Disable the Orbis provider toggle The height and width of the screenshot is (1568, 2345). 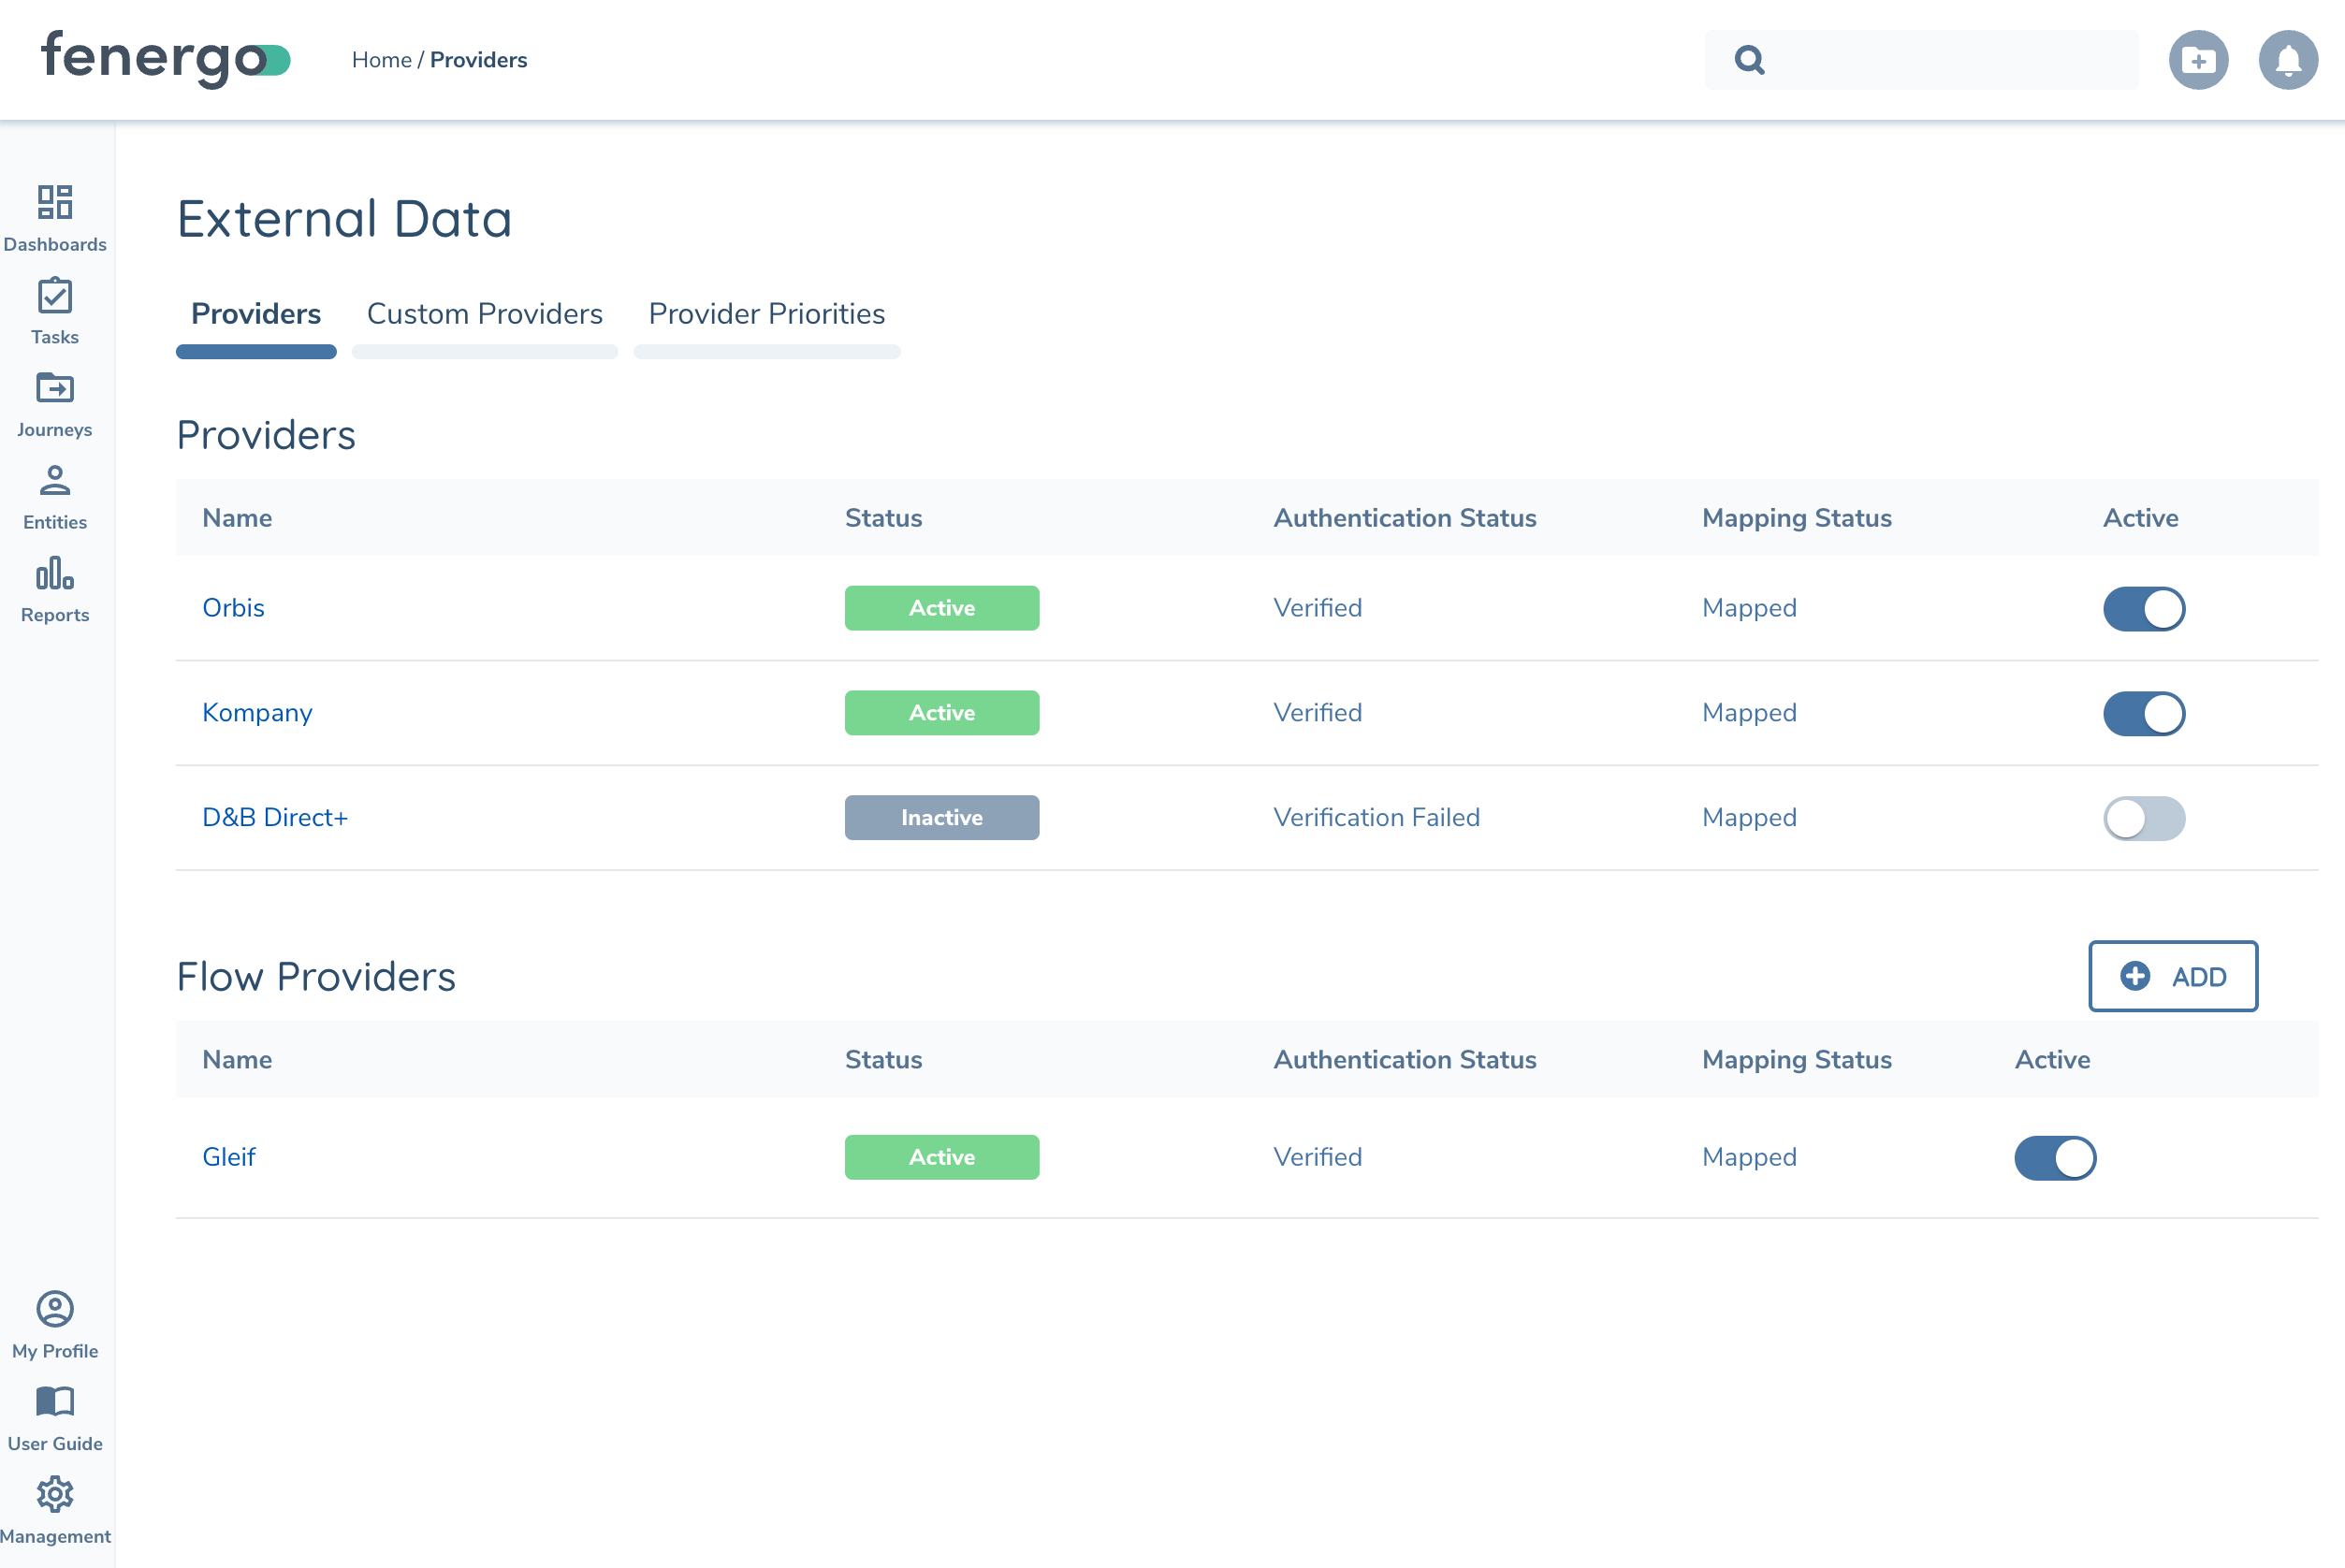2144,608
